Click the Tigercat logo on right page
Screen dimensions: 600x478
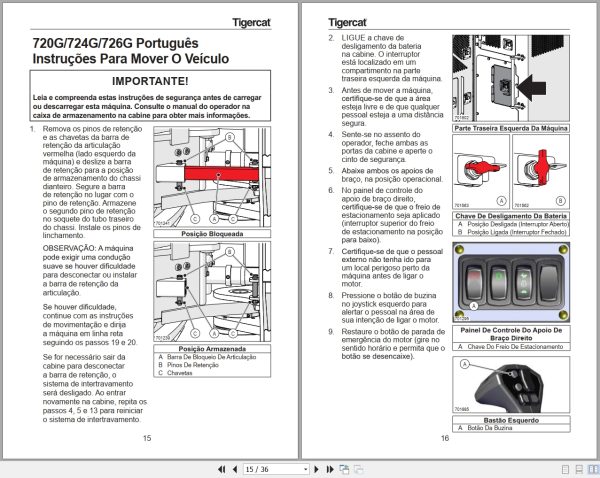click(347, 23)
